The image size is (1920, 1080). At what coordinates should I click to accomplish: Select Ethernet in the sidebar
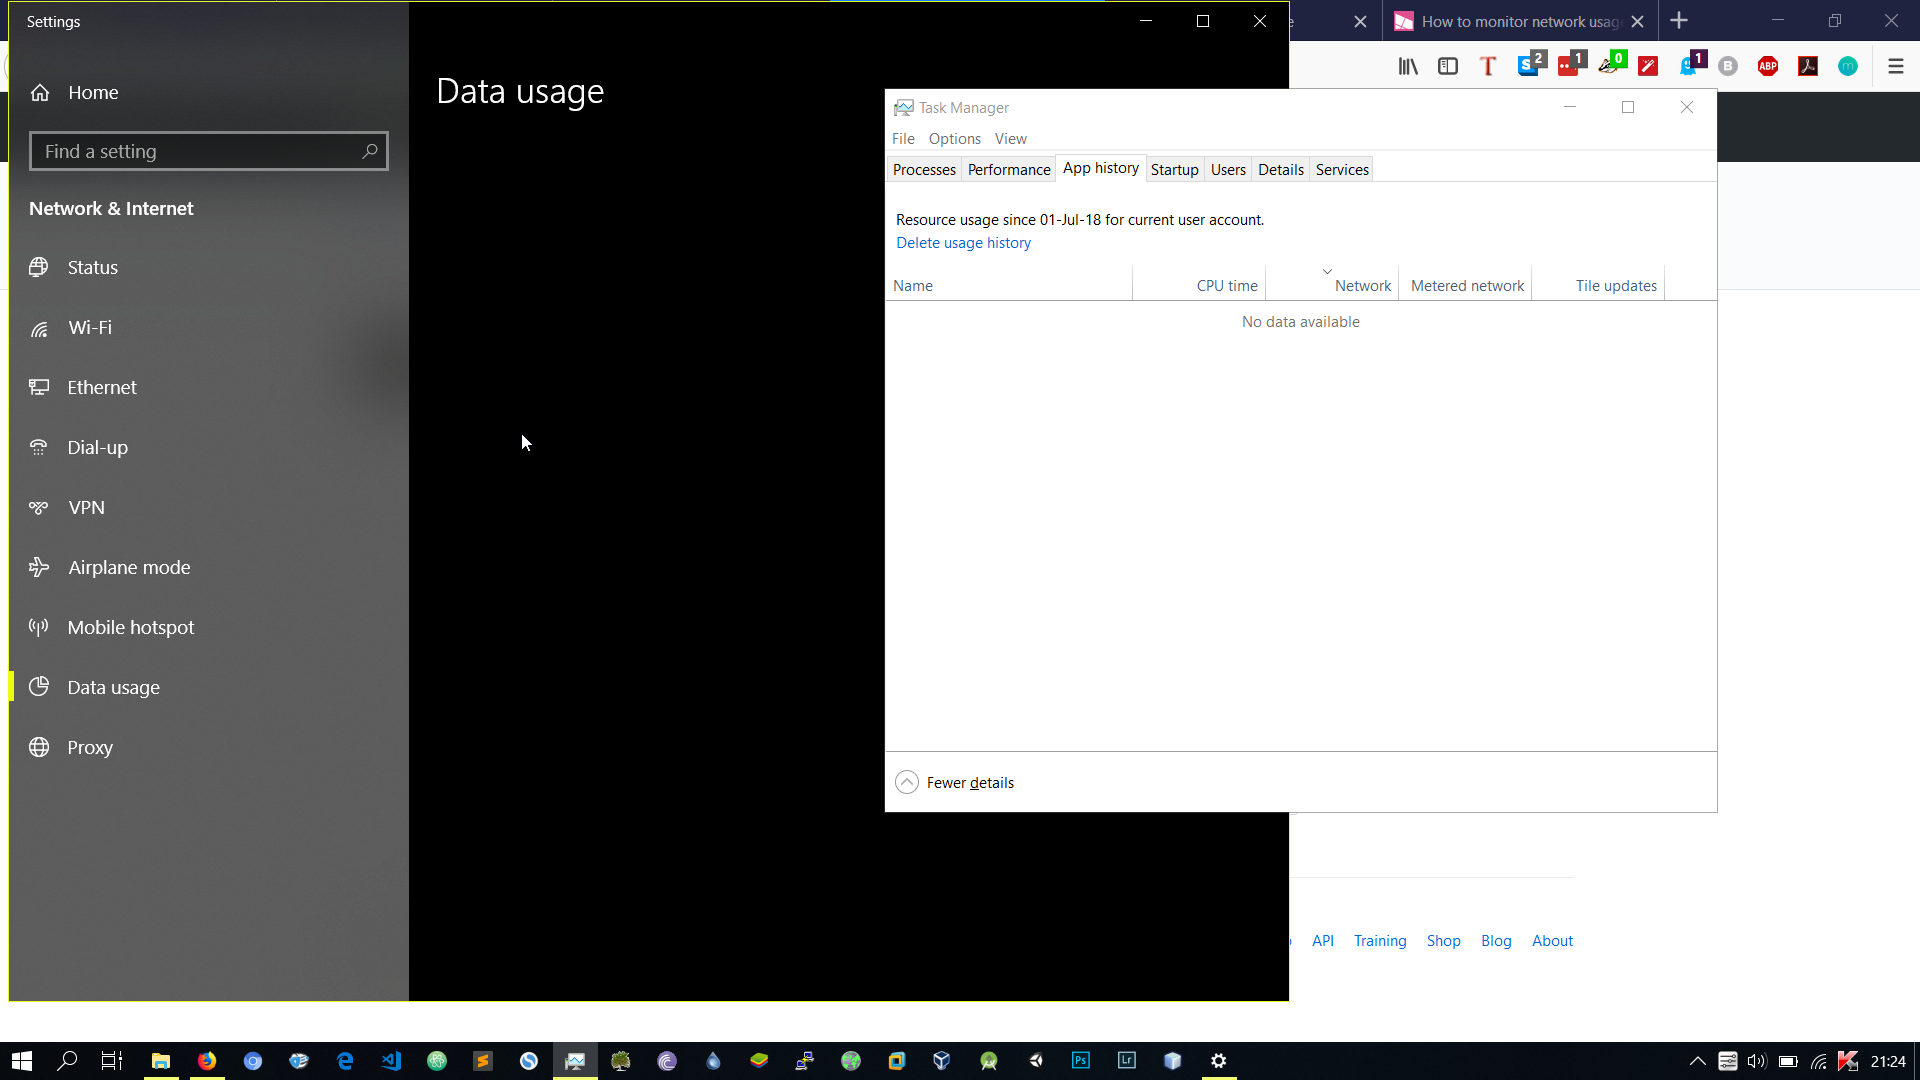click(101, 387)
